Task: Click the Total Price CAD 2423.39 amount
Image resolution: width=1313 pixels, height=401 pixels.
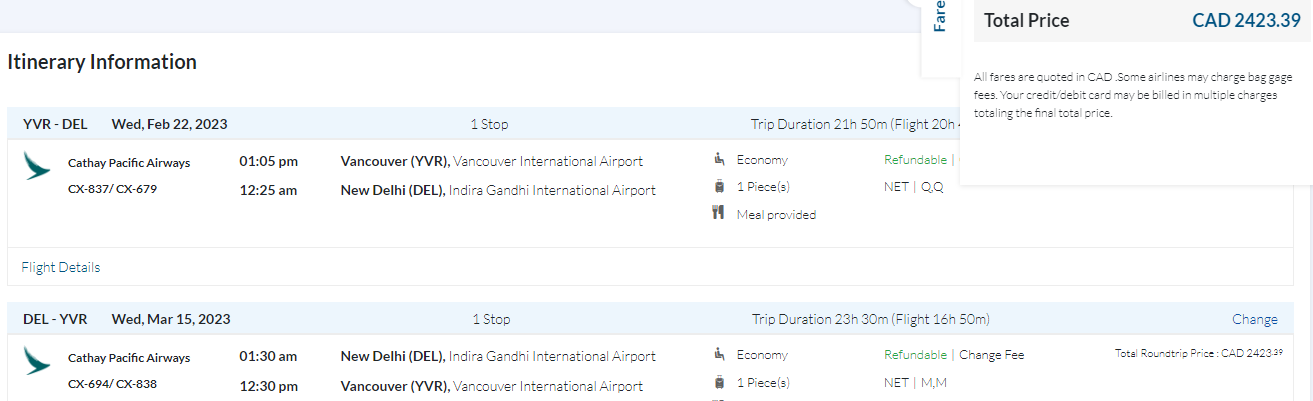Action: tap(1246, 20)
